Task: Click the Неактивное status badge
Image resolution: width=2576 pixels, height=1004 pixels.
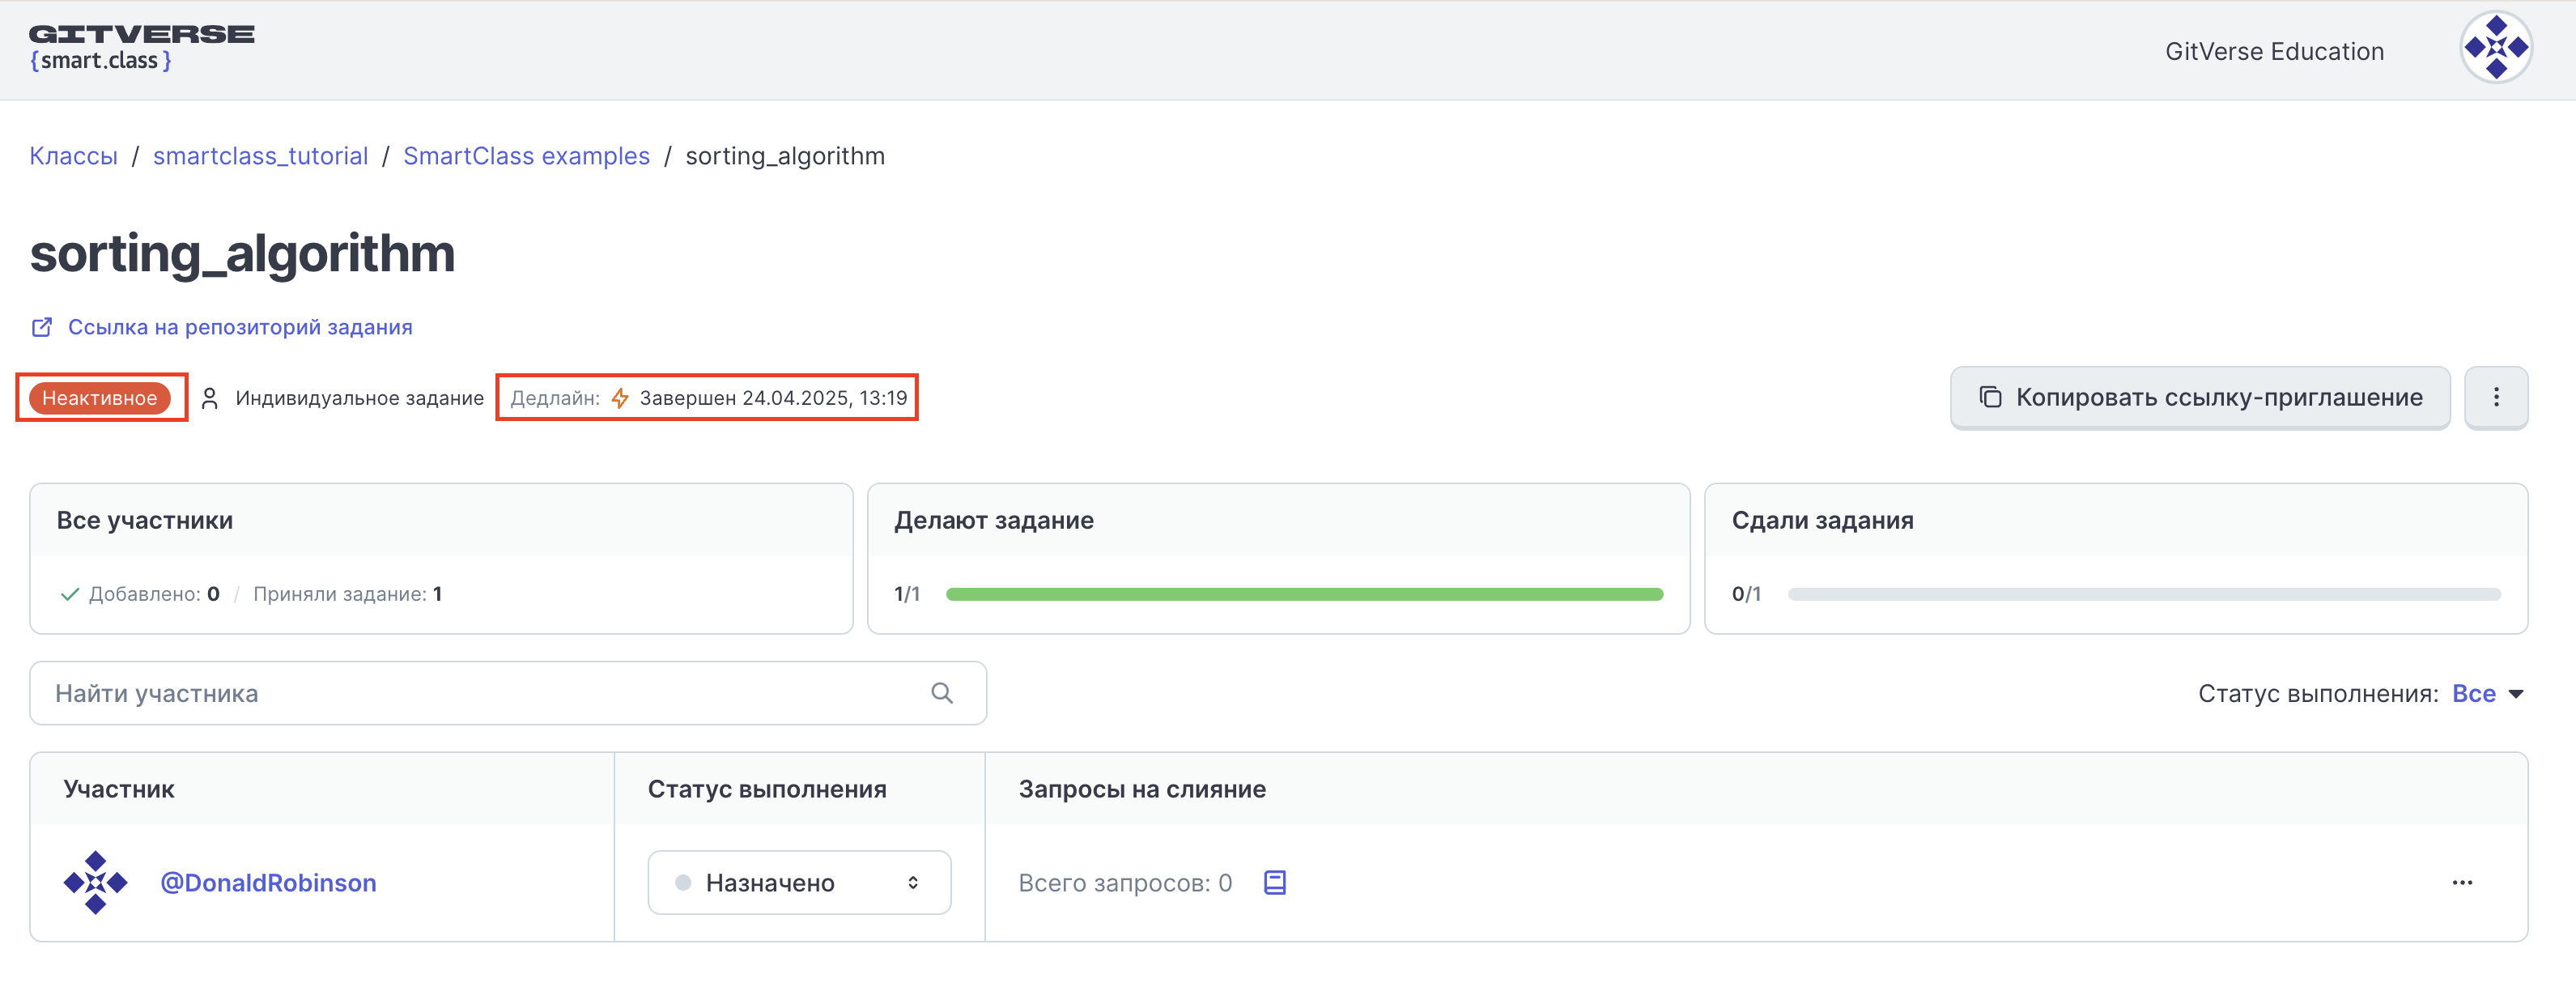Action: (x=99, y=398)
